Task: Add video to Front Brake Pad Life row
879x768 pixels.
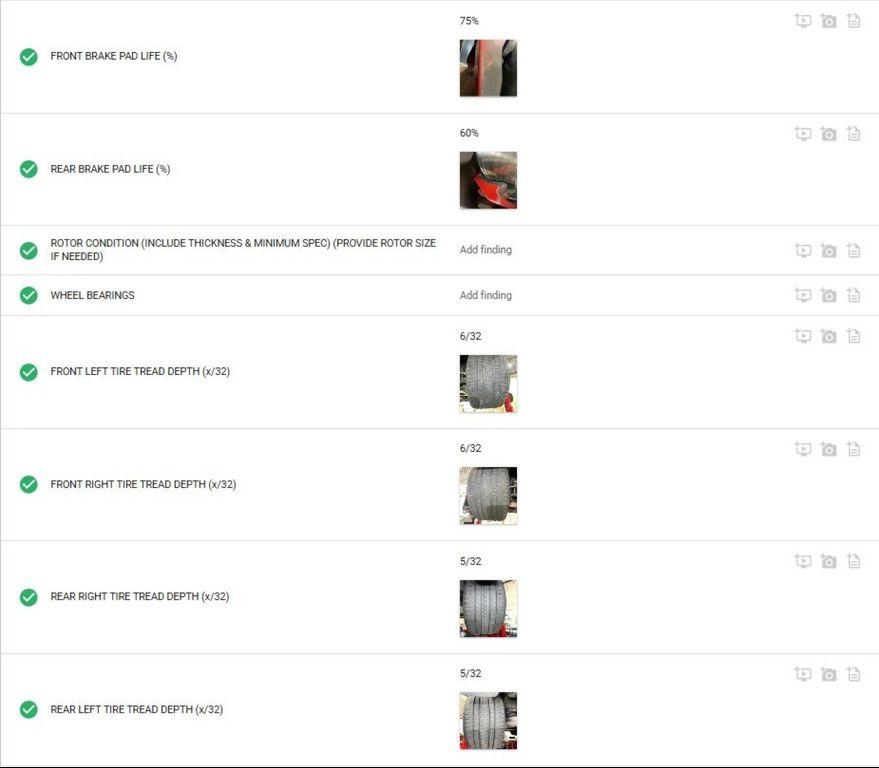Action: click(803, 21)
